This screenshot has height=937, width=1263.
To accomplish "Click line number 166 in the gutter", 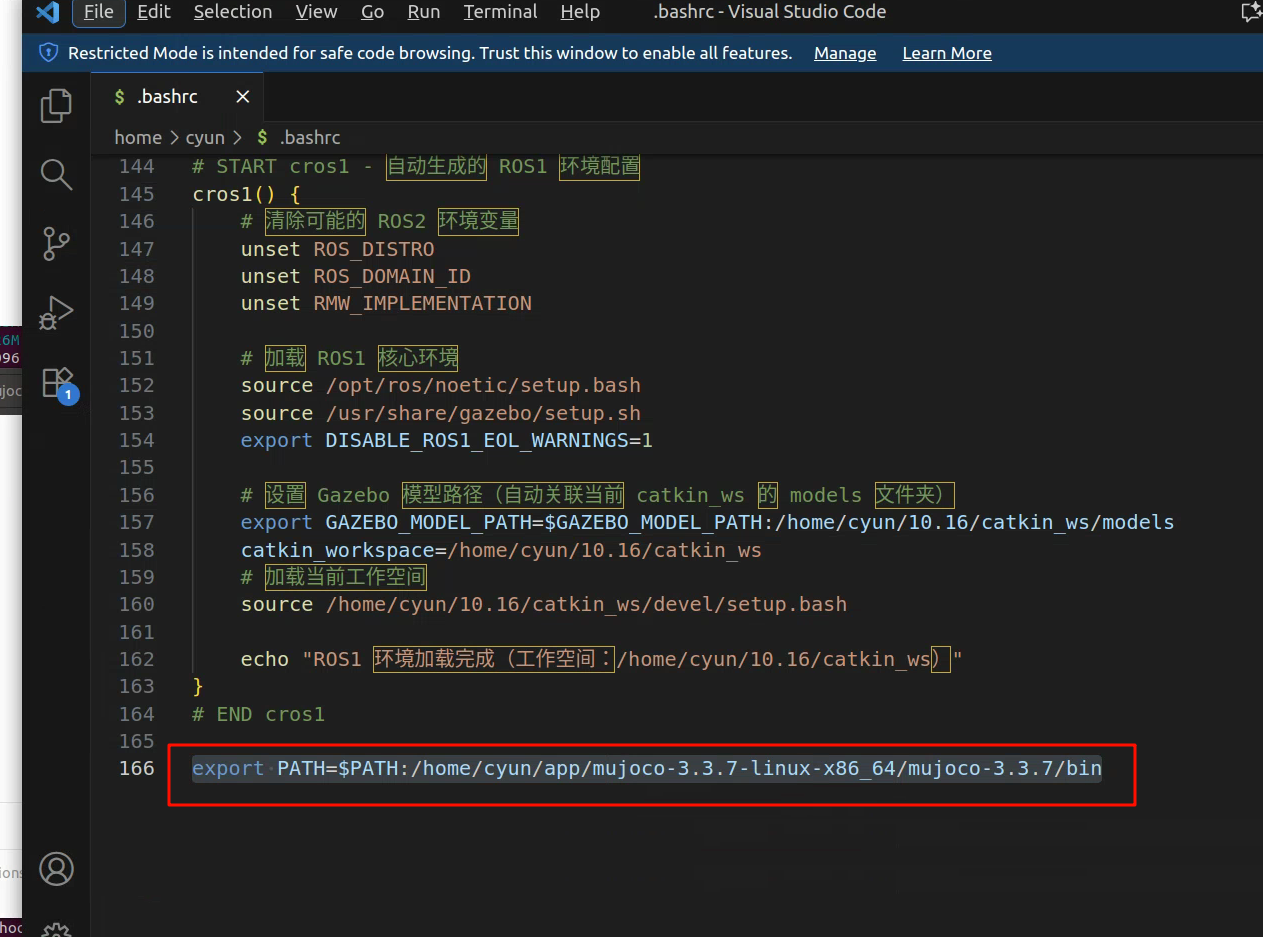I will 136,768.
